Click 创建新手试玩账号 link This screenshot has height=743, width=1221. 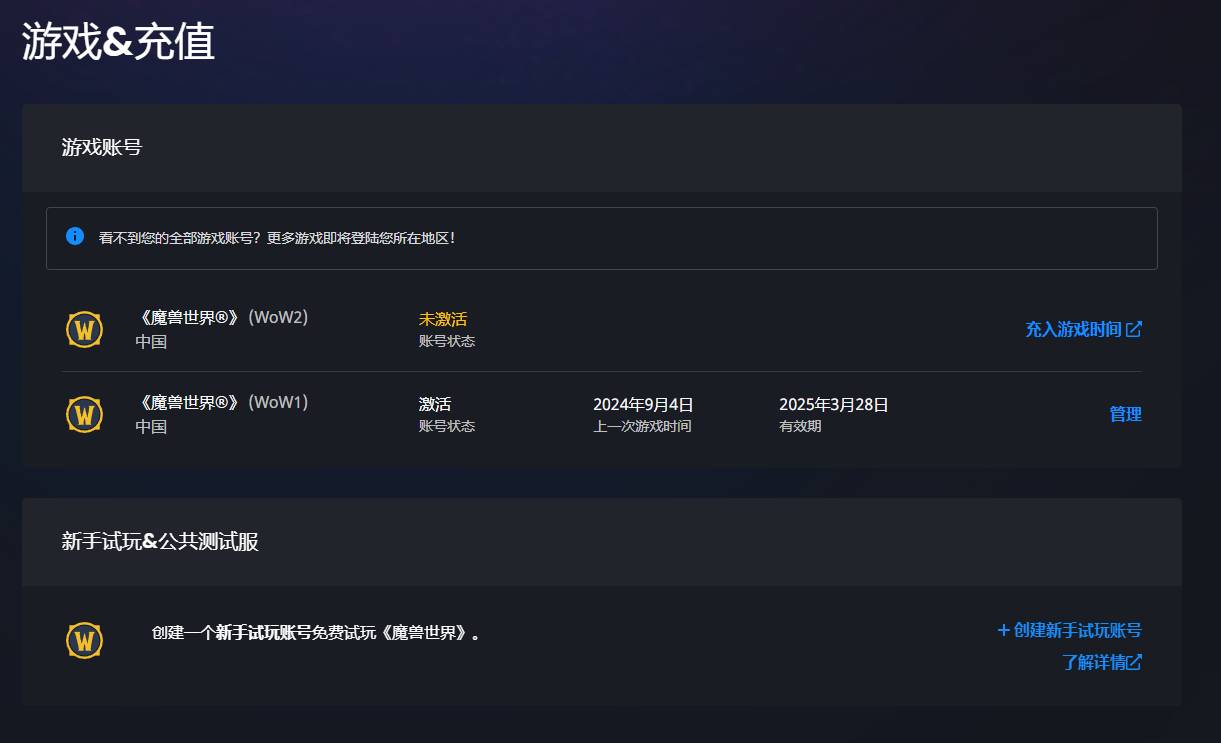point(1069,630)
